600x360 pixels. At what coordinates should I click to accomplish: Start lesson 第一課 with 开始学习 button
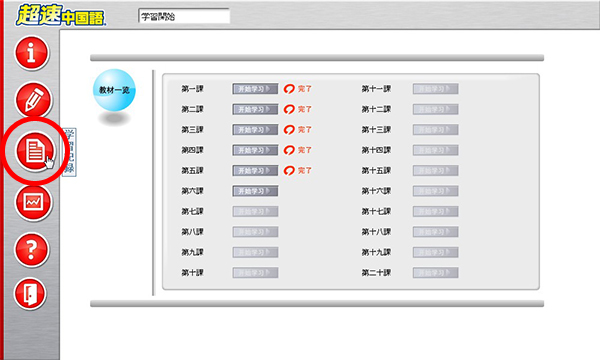pos(255,89)
